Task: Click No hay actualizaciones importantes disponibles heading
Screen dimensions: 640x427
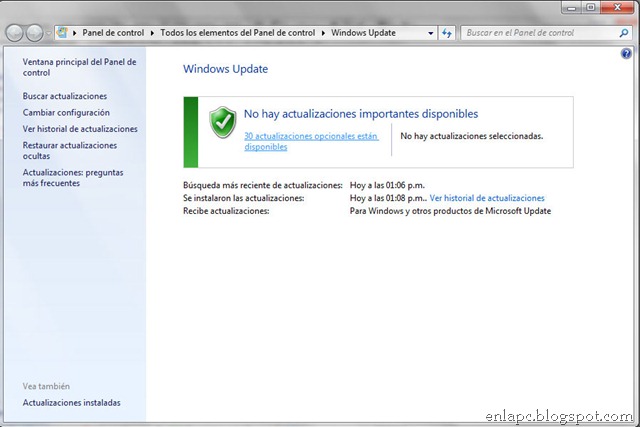Action: 361,113
